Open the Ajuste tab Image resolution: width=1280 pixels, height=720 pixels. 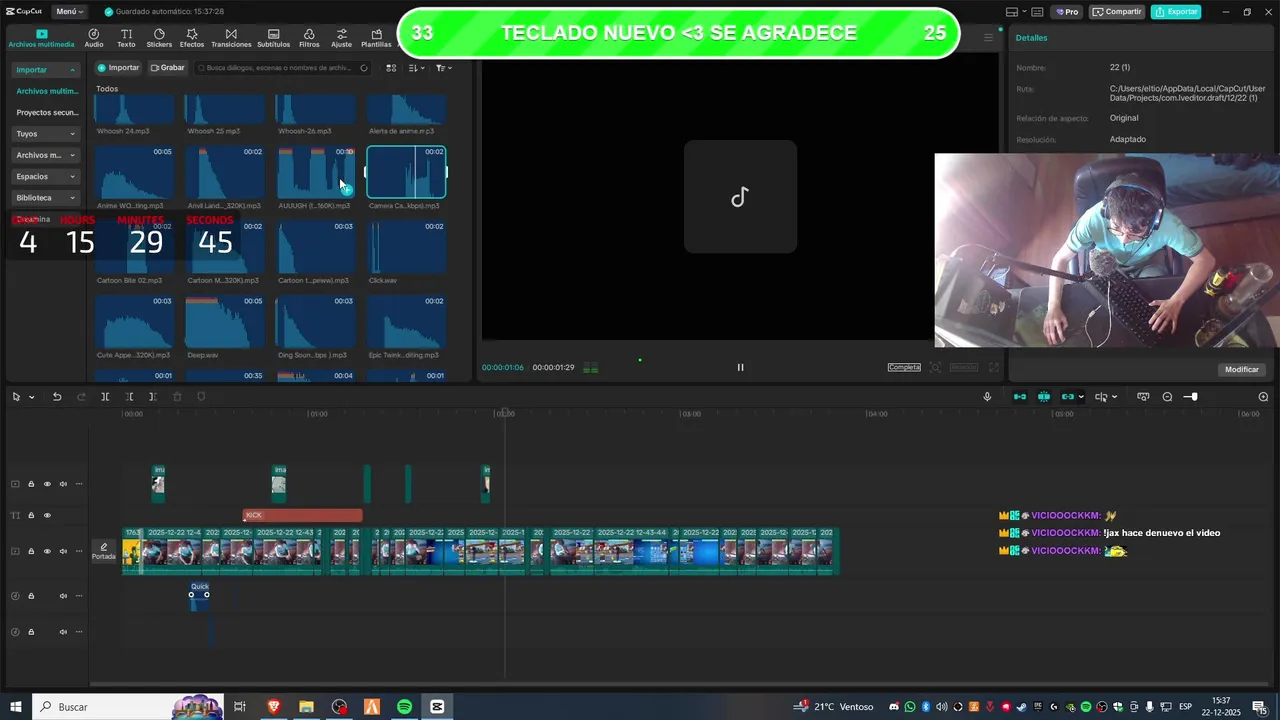(342, 38)
